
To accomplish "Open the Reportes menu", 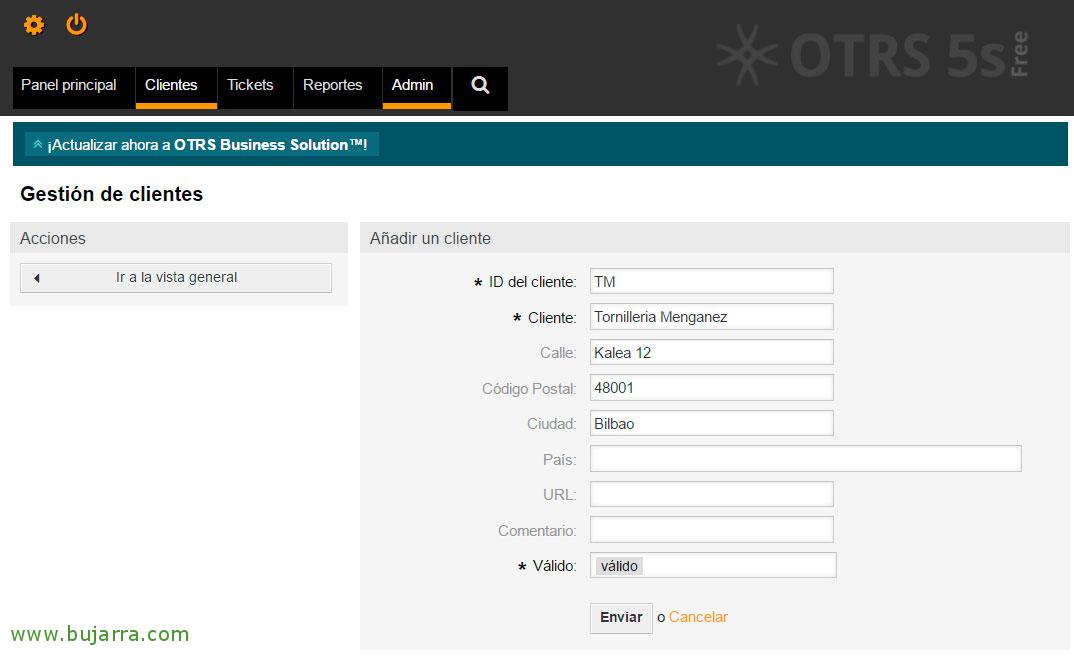I will (x=332, y=86).
